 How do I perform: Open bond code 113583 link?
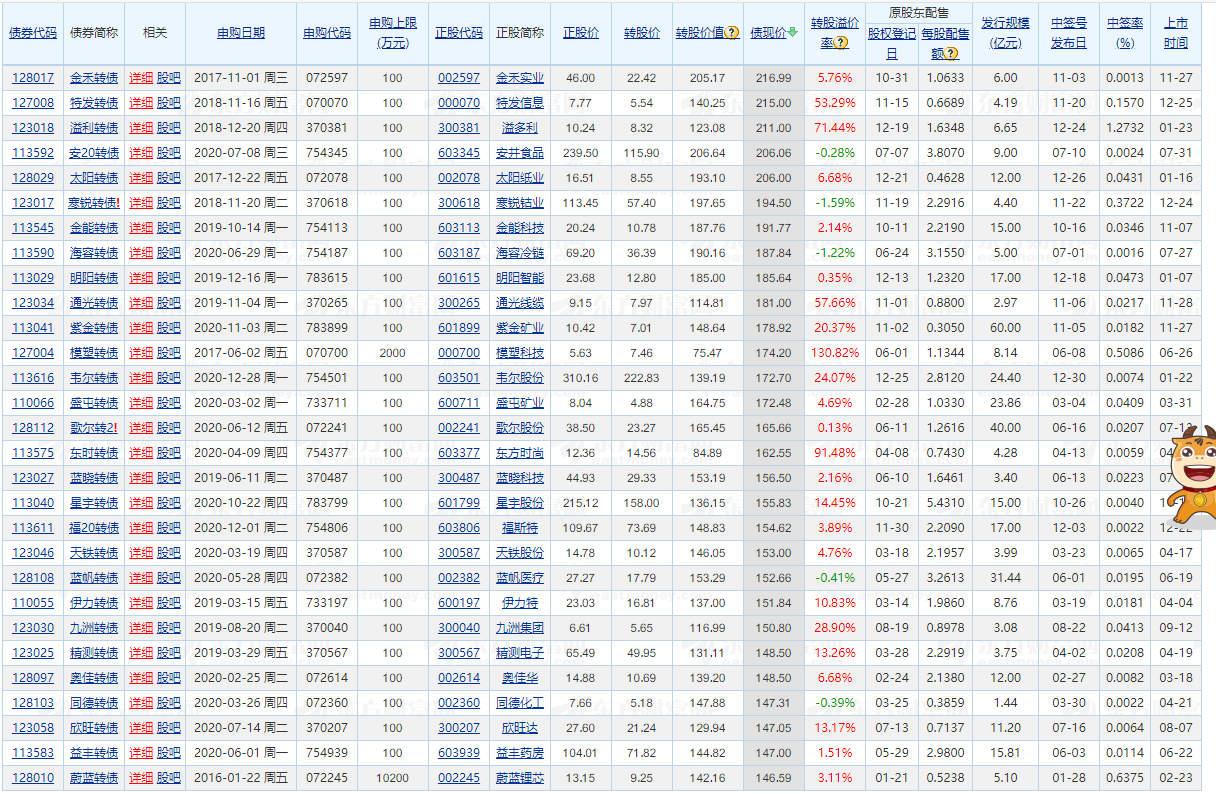pyautogui.click(x=33, y=753)
